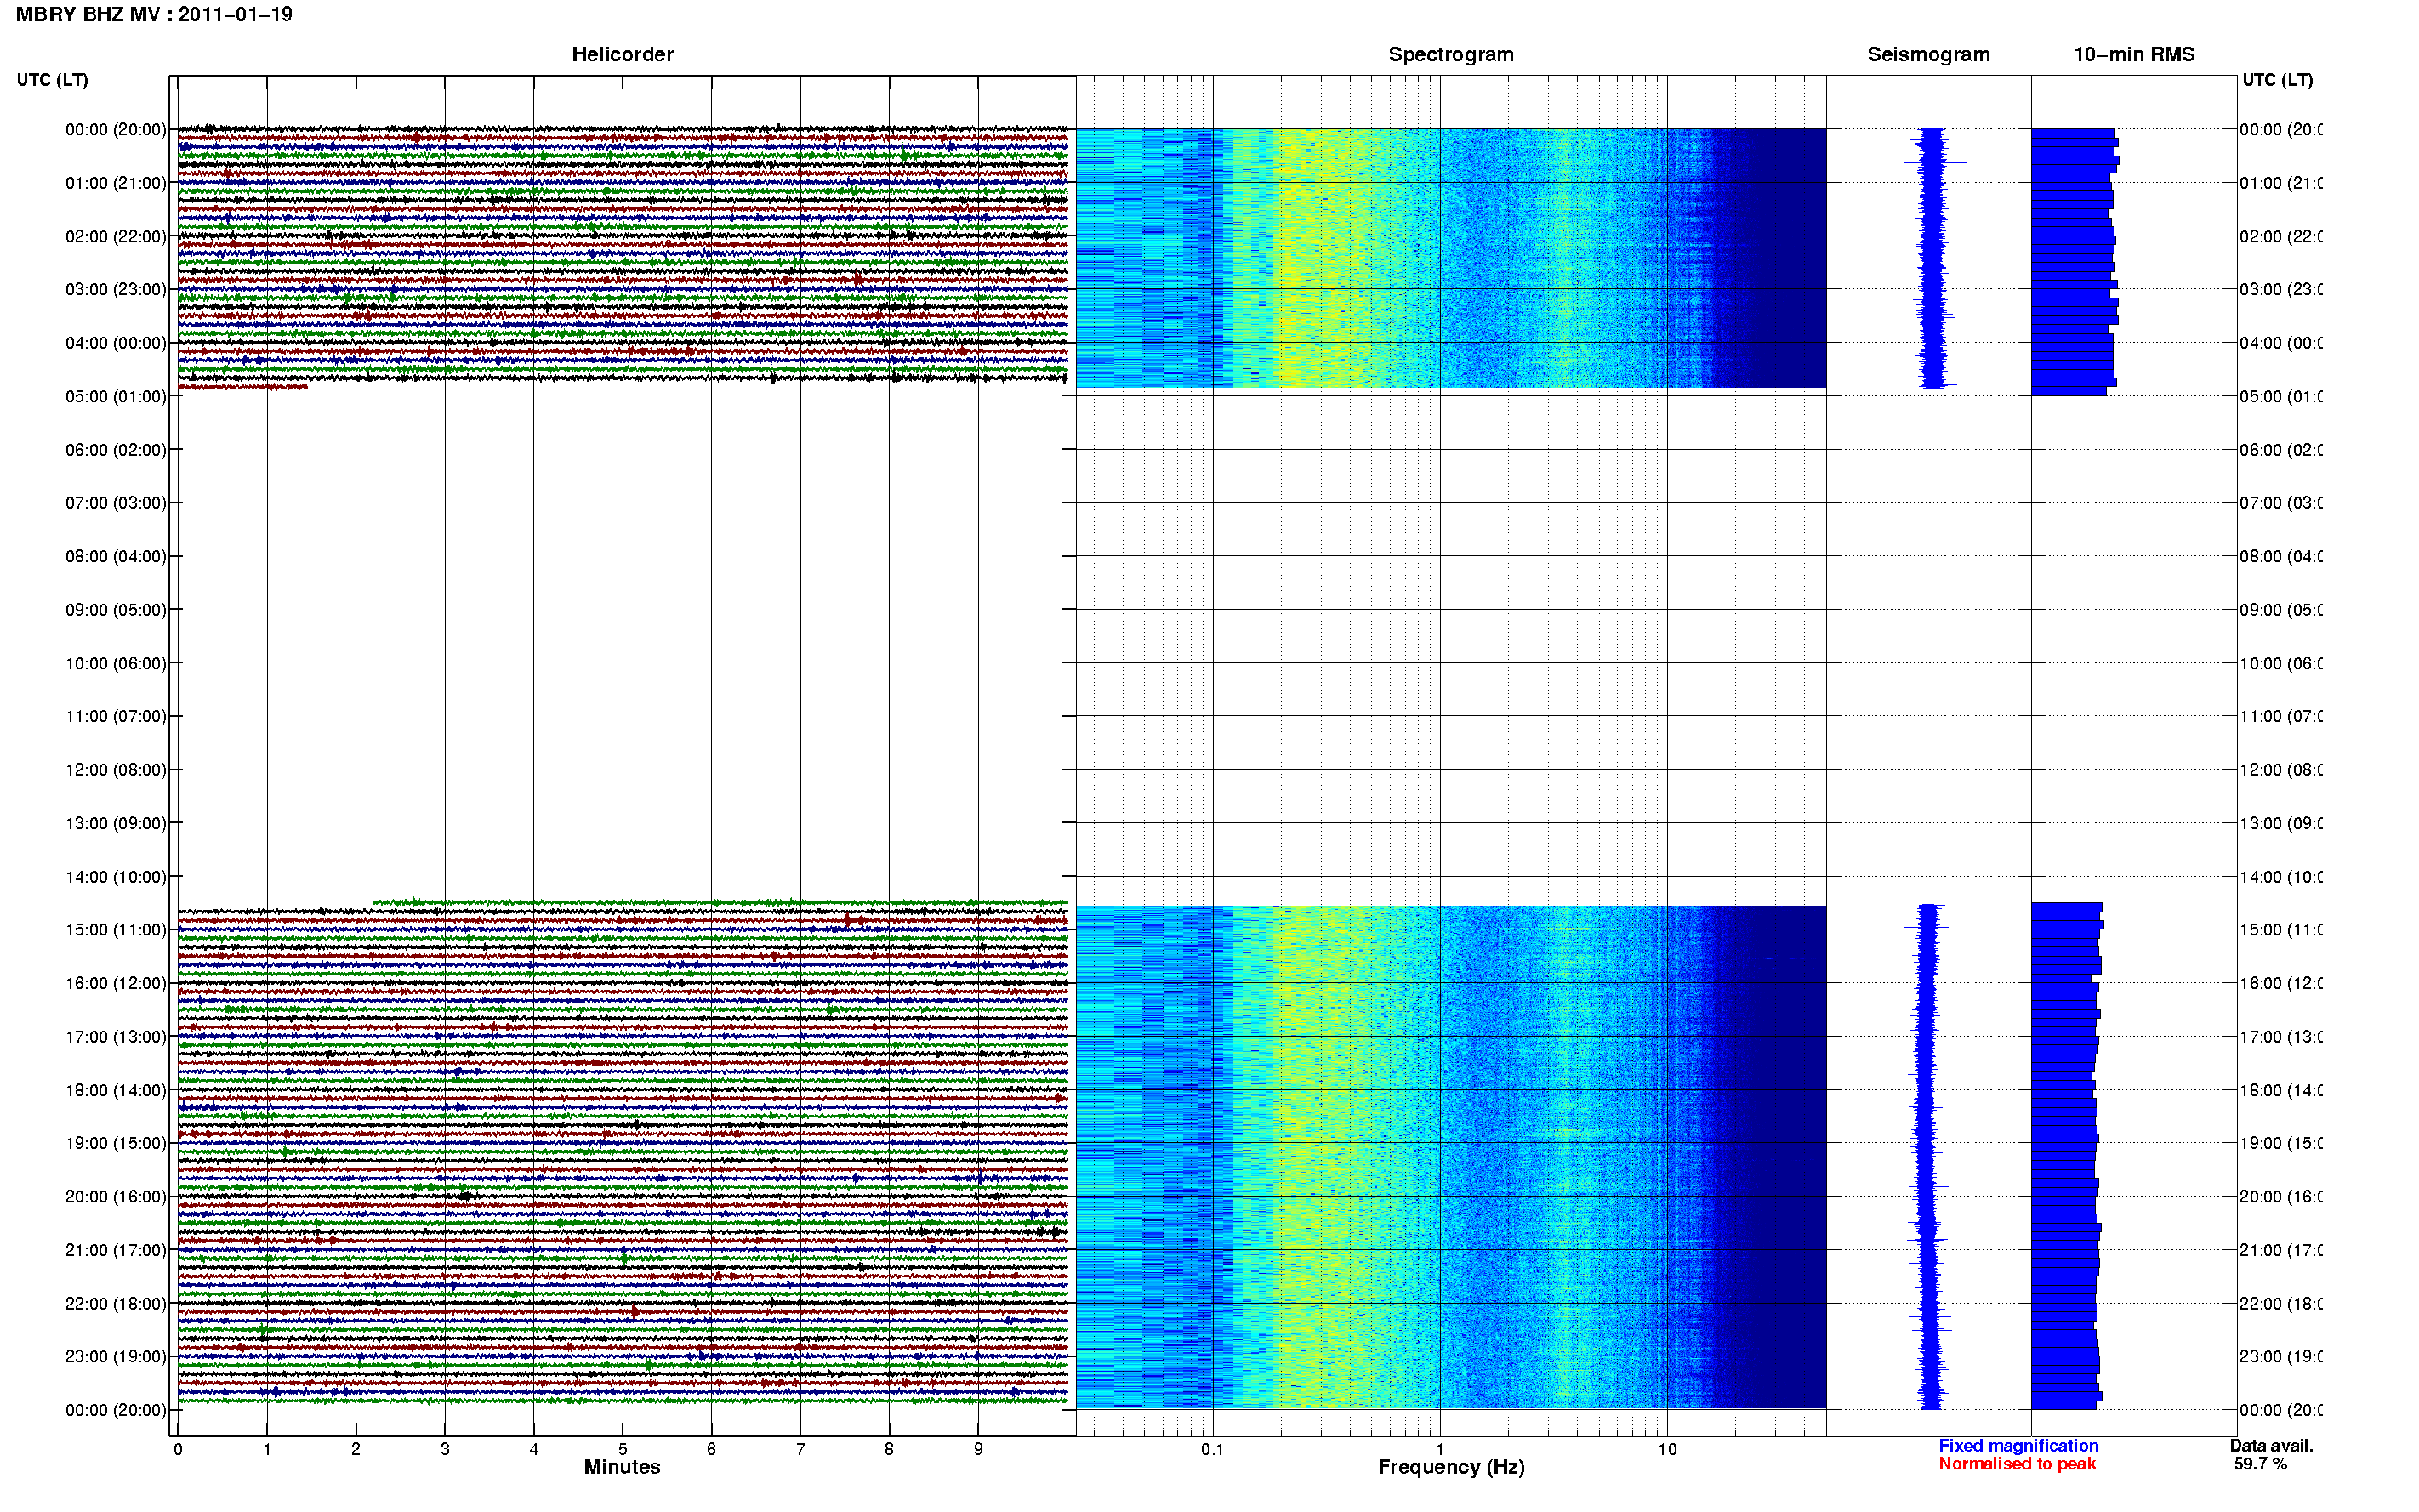Click left time label '22:00 (18:00)'
Image resolution: width=2419 pixels, height=1512 pixels.
[116, 1304]
